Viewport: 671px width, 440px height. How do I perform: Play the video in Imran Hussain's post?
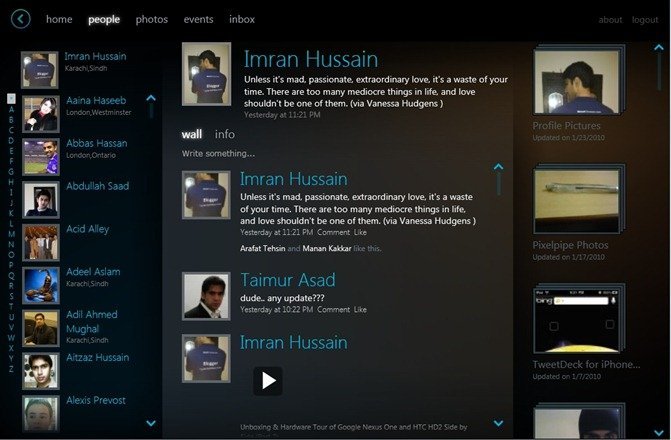pos(267,381)
